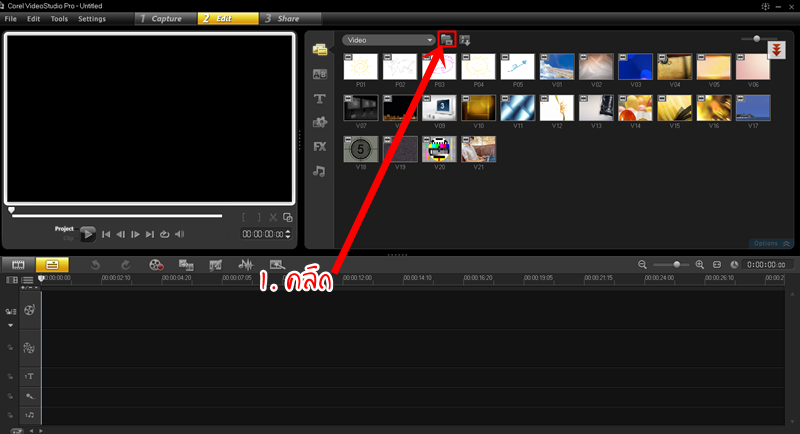Open System Volume control
Viewport: 800px width, 434px height.
(180, 234)
